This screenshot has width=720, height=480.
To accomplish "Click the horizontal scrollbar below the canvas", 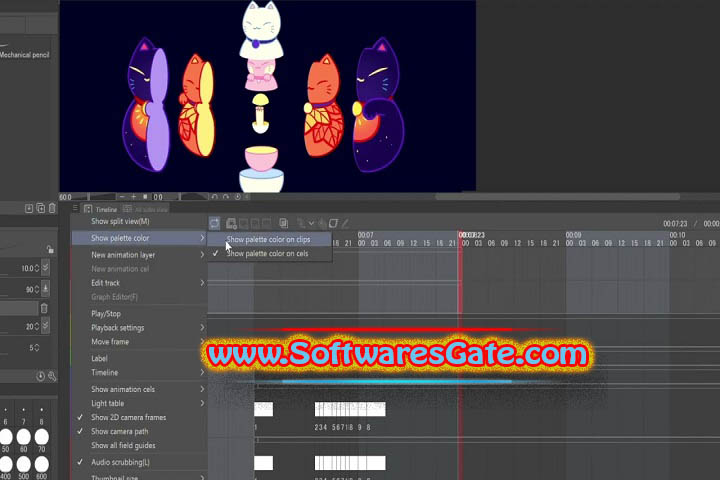I will click(x=557, y=197).
